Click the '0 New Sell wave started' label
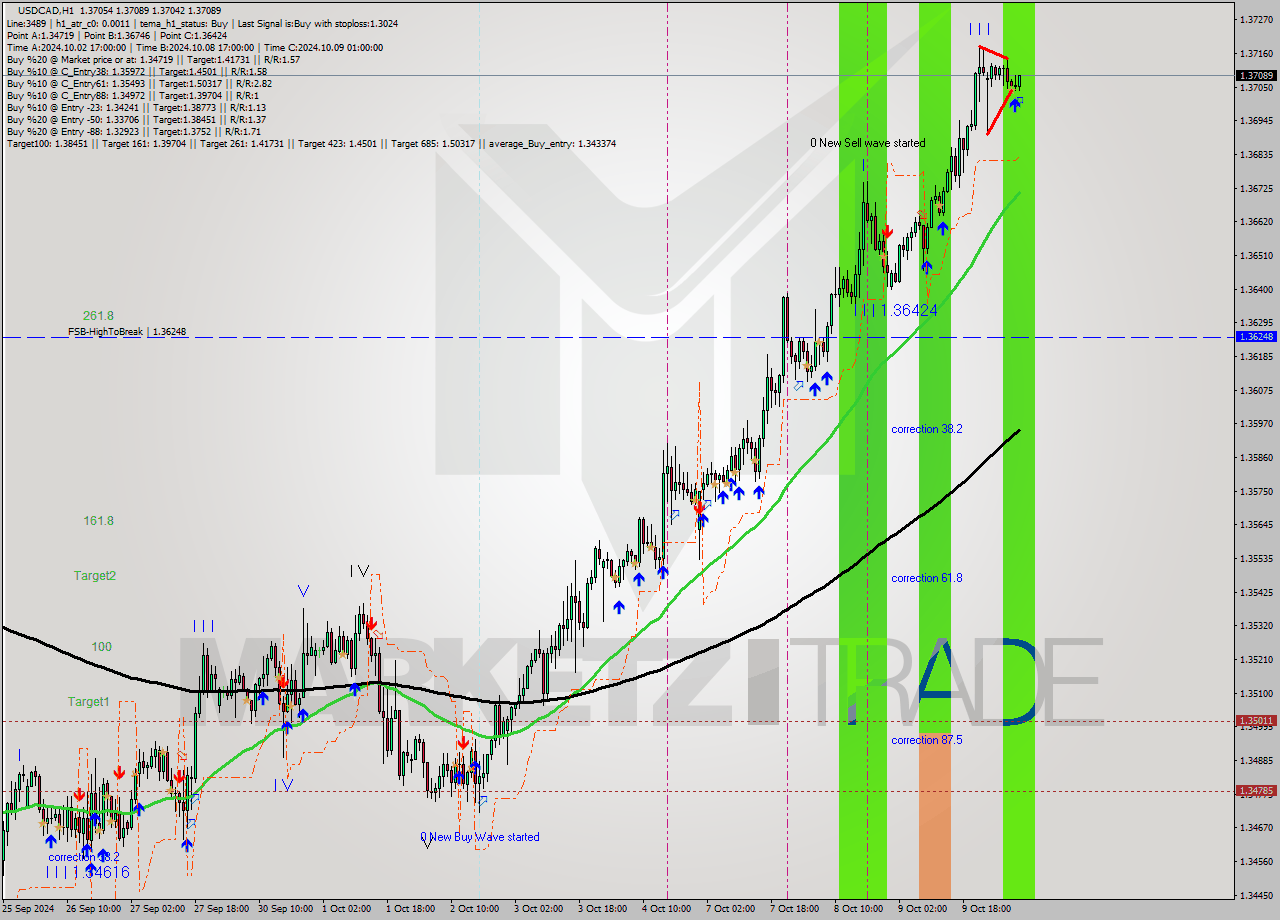The height and width of the screenshot is (920, 1280). coord(868,143)
